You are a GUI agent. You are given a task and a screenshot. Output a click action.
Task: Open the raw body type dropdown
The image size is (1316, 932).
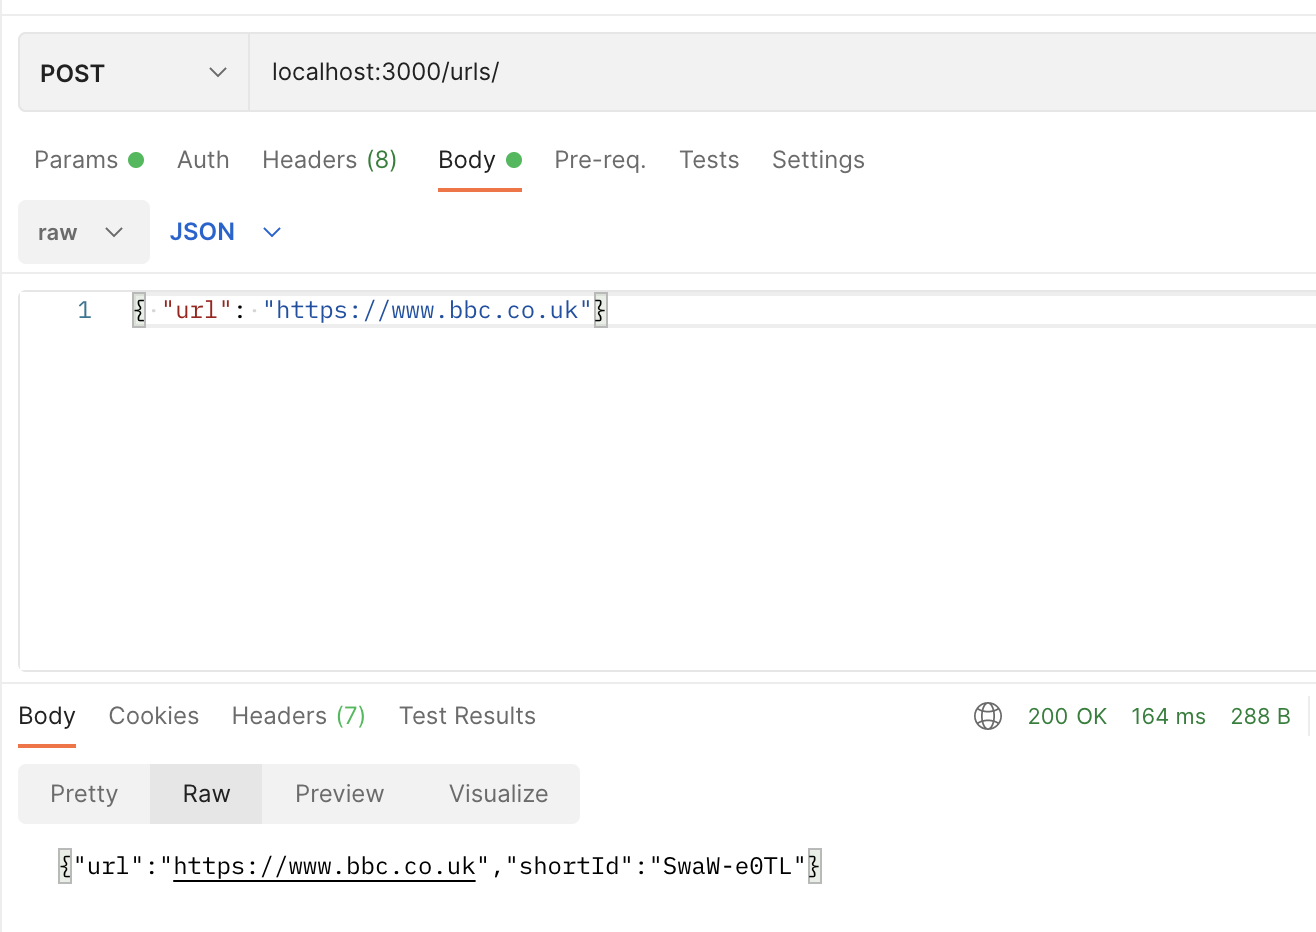(83, 231)
